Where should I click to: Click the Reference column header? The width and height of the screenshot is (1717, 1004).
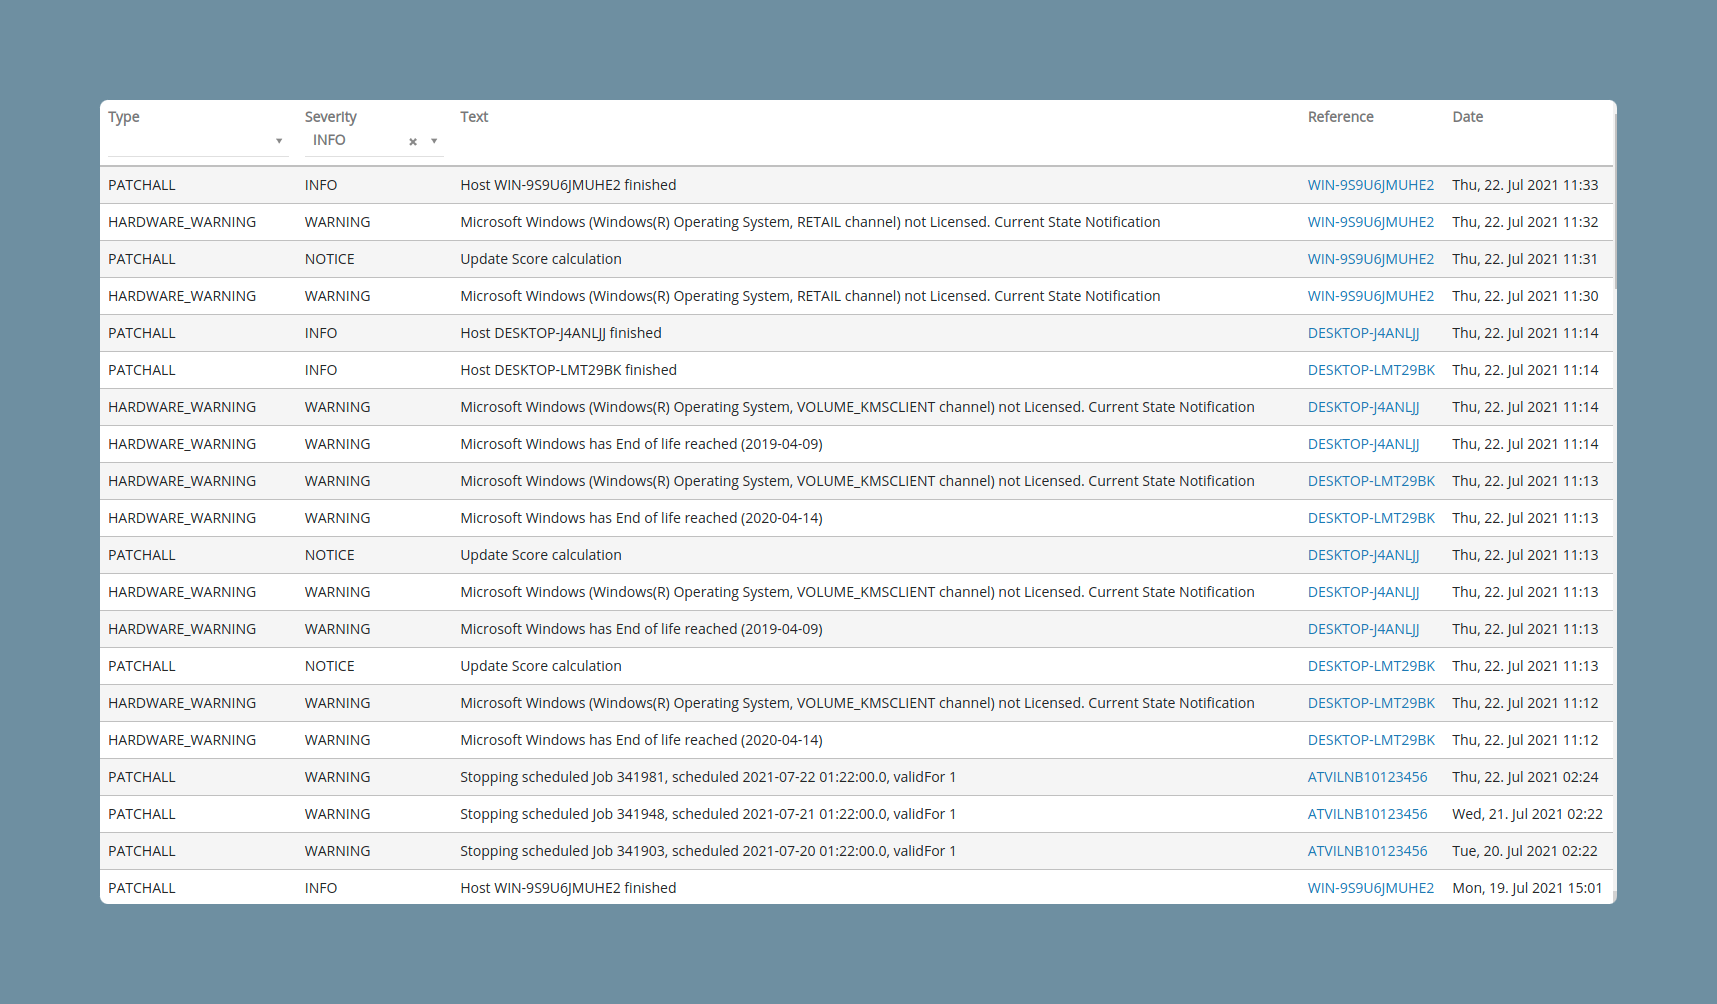pyautogui.click(x=1341, y=117)
